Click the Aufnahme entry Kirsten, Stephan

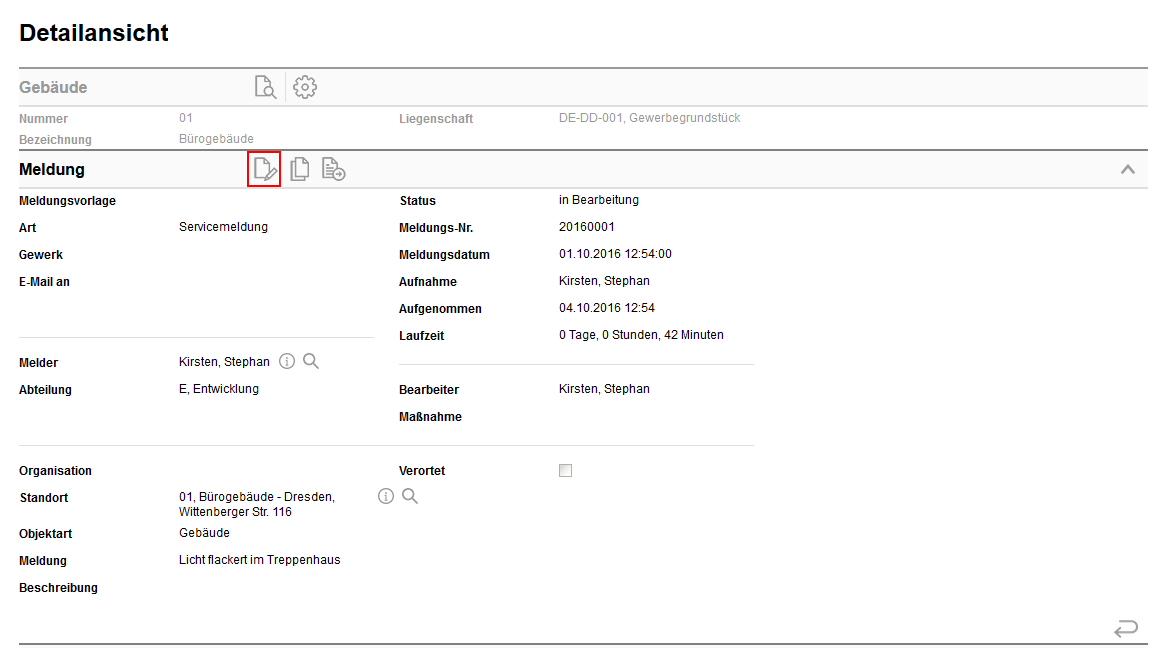tap(604, 281)
